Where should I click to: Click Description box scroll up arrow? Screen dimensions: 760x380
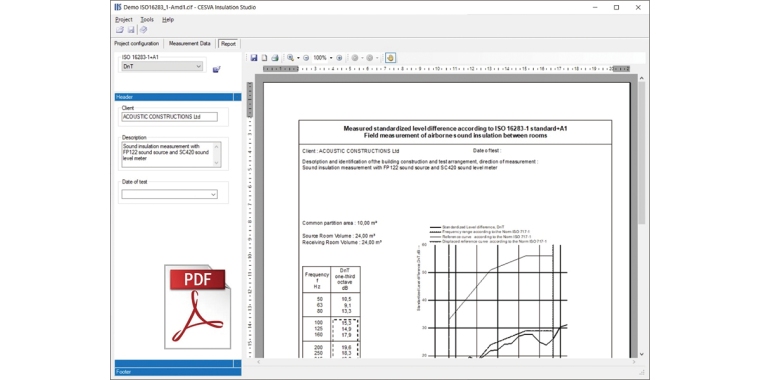[x=217, y=146]
